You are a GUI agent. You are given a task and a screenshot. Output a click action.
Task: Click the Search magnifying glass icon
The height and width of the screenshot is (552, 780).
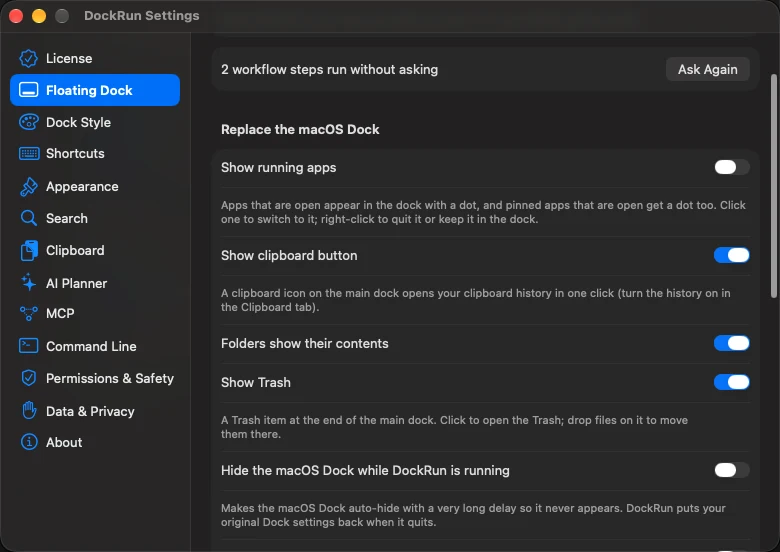28,218
